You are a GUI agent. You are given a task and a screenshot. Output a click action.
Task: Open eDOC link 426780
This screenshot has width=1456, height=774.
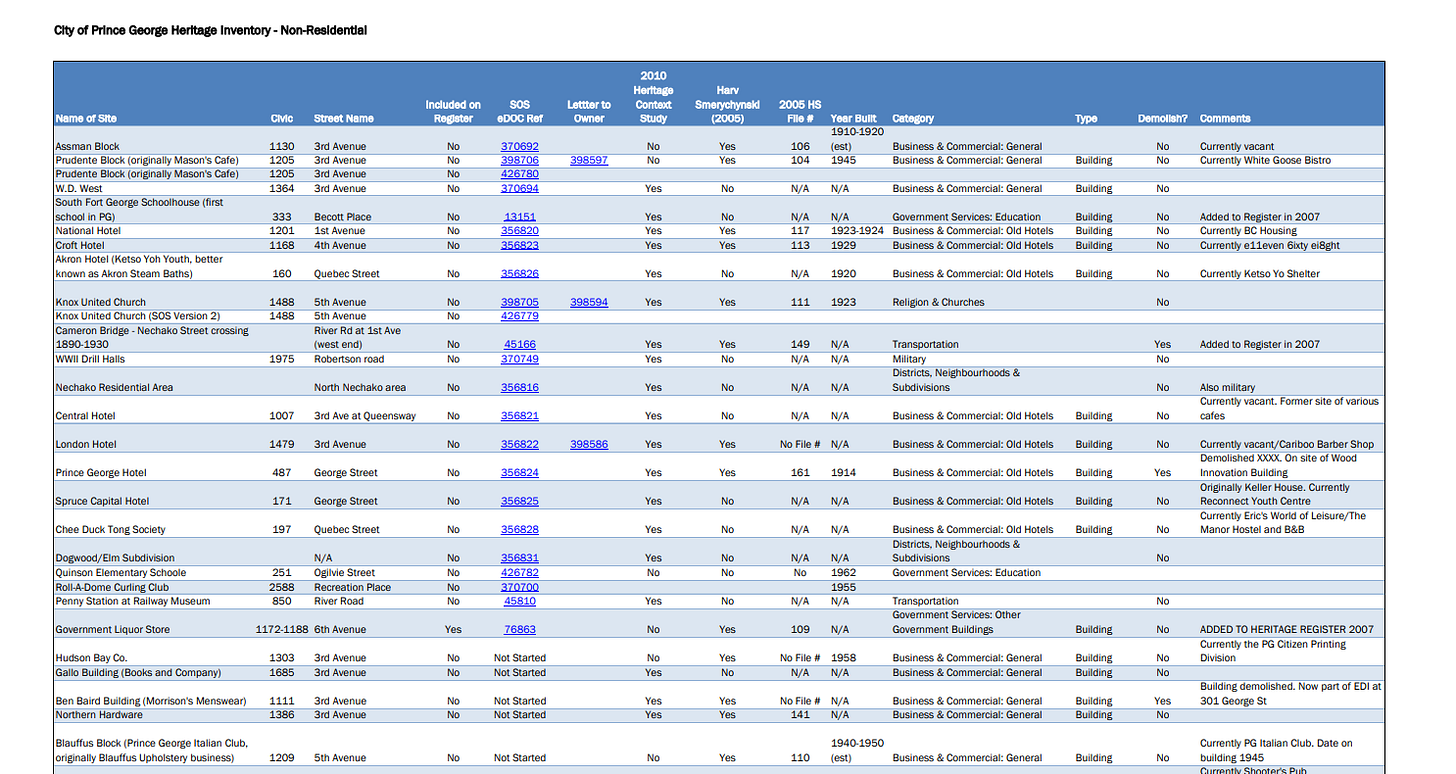tap(520, 174)
